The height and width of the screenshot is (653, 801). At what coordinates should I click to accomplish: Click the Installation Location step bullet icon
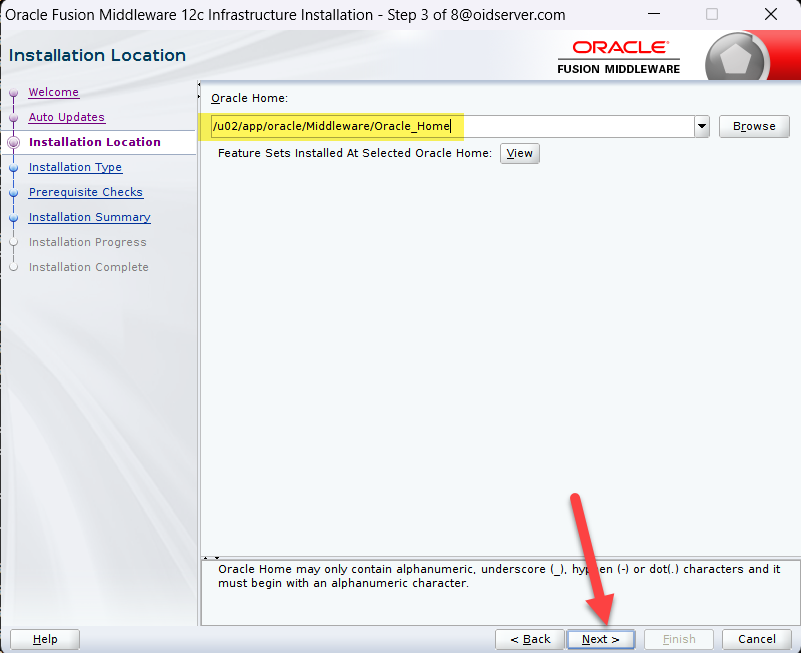(x=13, y=143)
